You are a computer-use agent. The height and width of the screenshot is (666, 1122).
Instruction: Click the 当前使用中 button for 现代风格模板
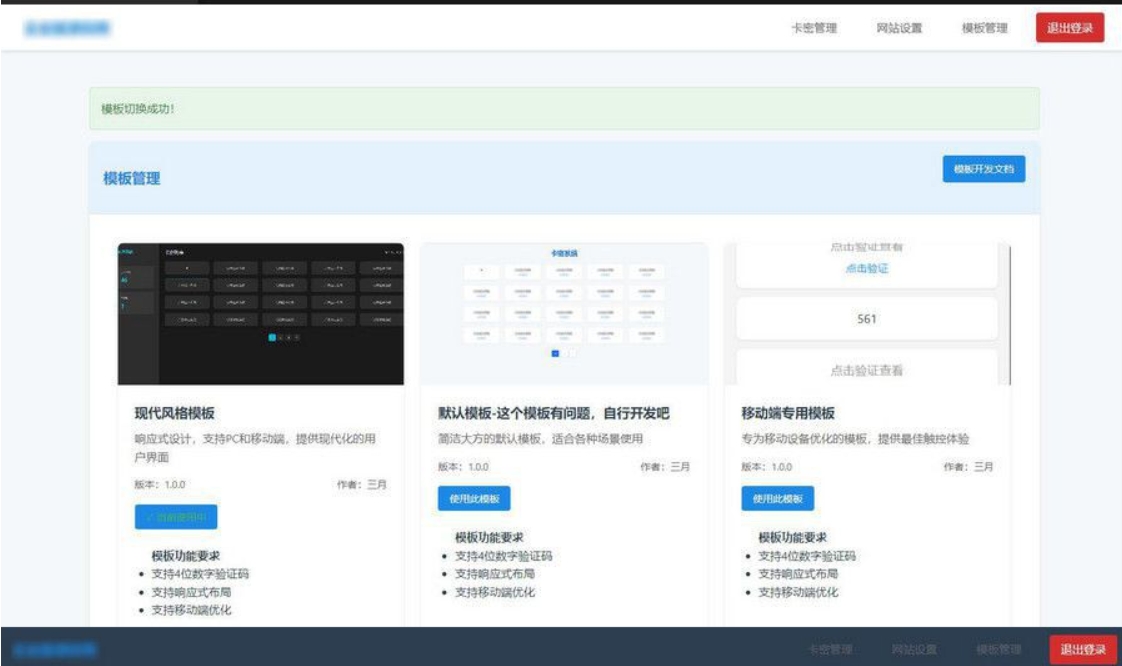coord(176,517)
